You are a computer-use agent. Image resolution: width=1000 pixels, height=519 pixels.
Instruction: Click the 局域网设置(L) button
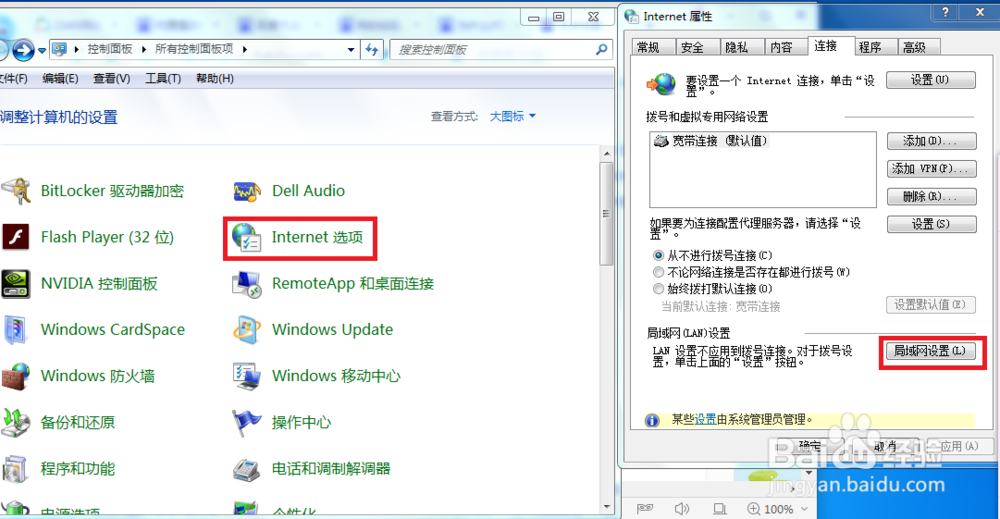[x=930, y=351]
